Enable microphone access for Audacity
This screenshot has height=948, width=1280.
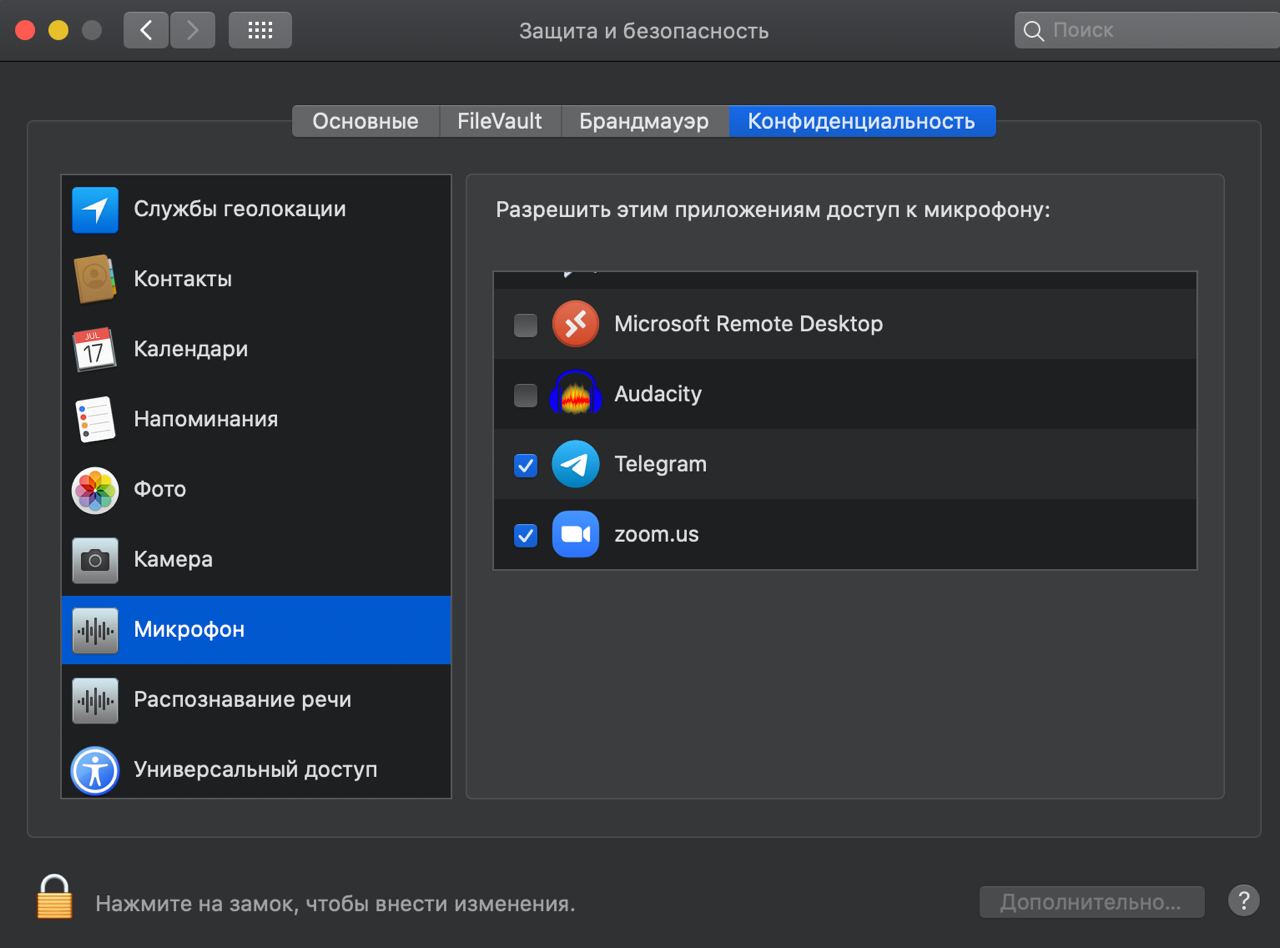point(525,395)
